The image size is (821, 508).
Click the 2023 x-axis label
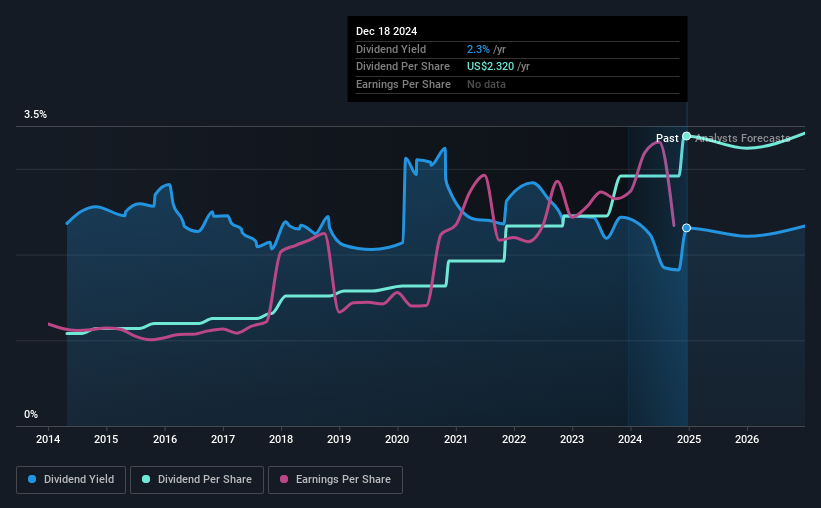pos(572,439)
